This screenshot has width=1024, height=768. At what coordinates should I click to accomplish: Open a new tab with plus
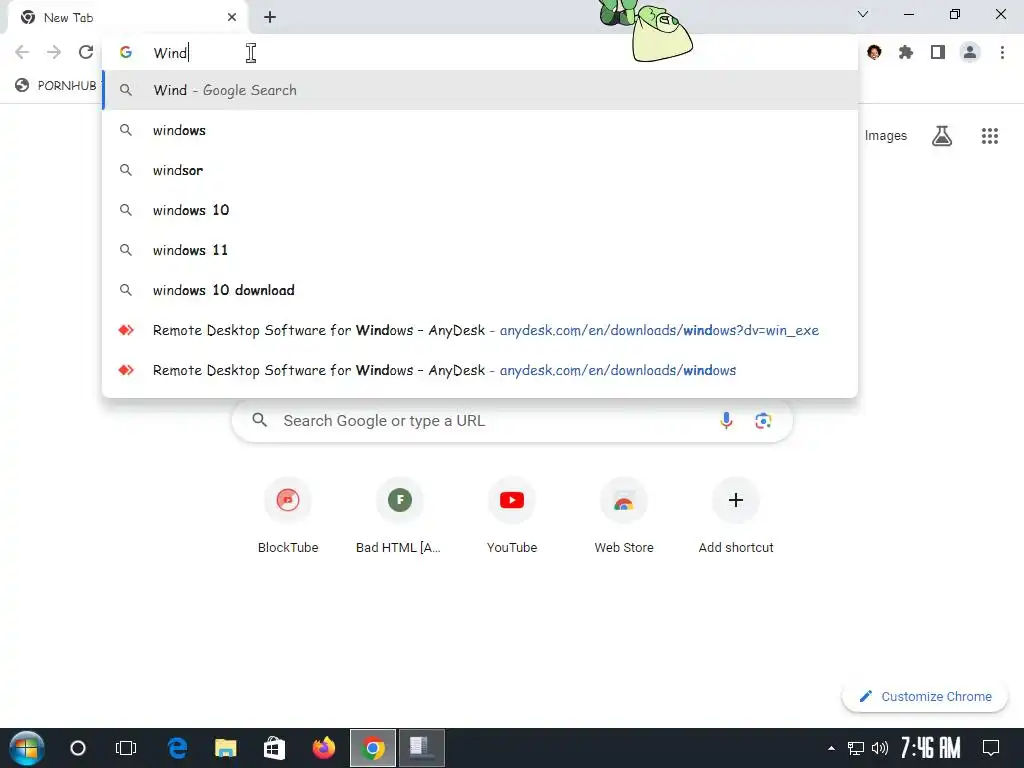[270, 18]
